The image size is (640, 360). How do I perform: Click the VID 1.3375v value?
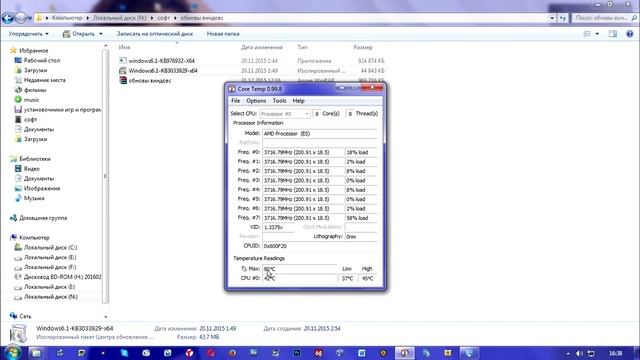(278, 227)
